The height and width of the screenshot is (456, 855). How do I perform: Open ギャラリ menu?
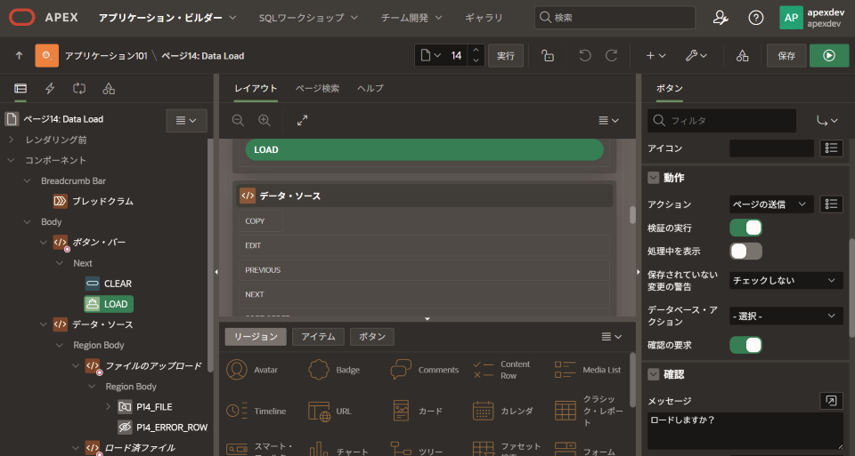pos(484,17)
